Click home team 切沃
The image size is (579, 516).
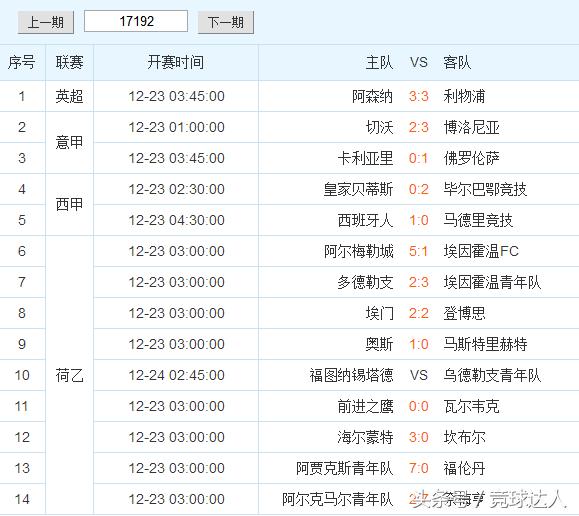point(379,127)
